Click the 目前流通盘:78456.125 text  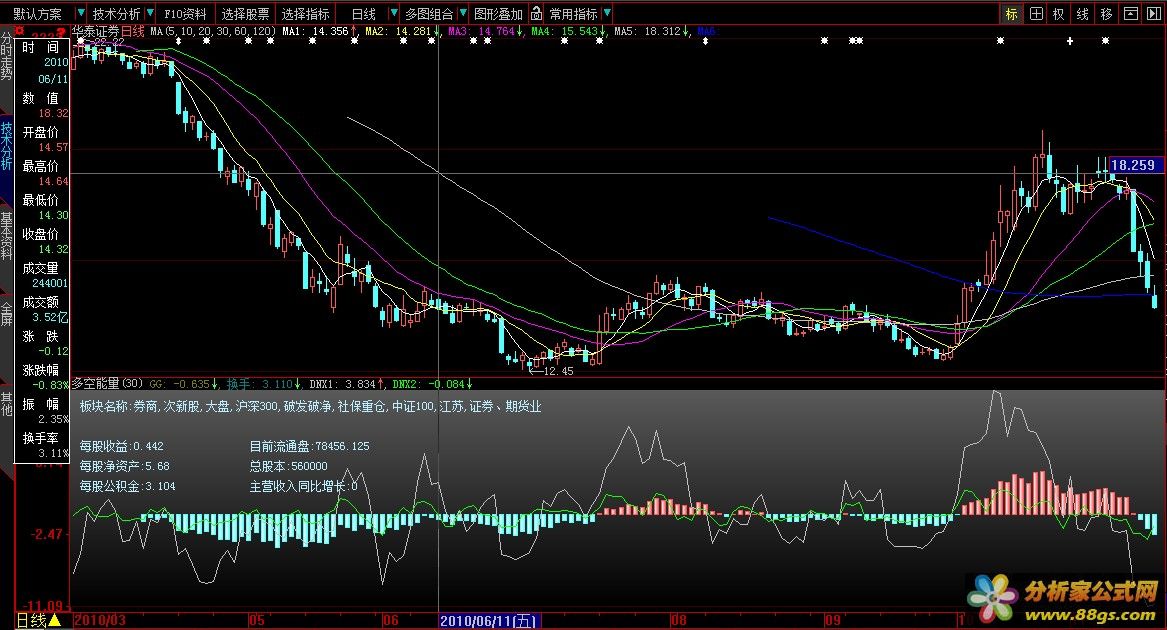pos(309,446)
